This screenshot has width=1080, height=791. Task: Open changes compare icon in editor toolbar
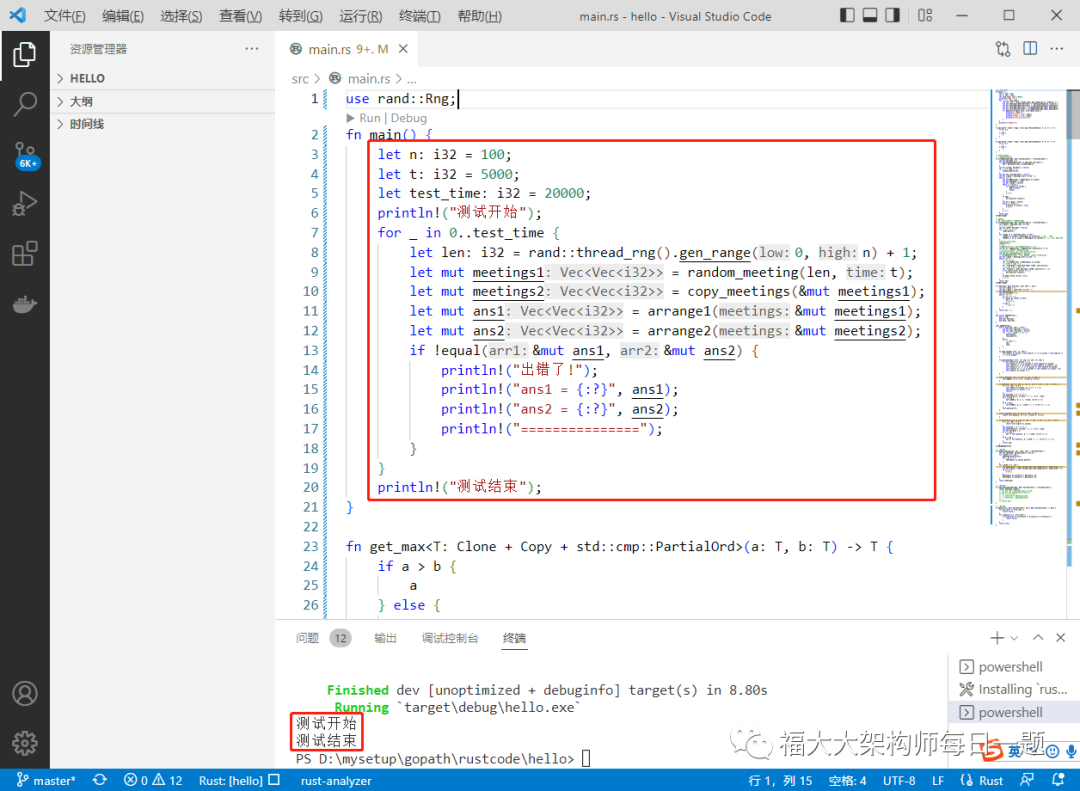(x=1003, y=49)
